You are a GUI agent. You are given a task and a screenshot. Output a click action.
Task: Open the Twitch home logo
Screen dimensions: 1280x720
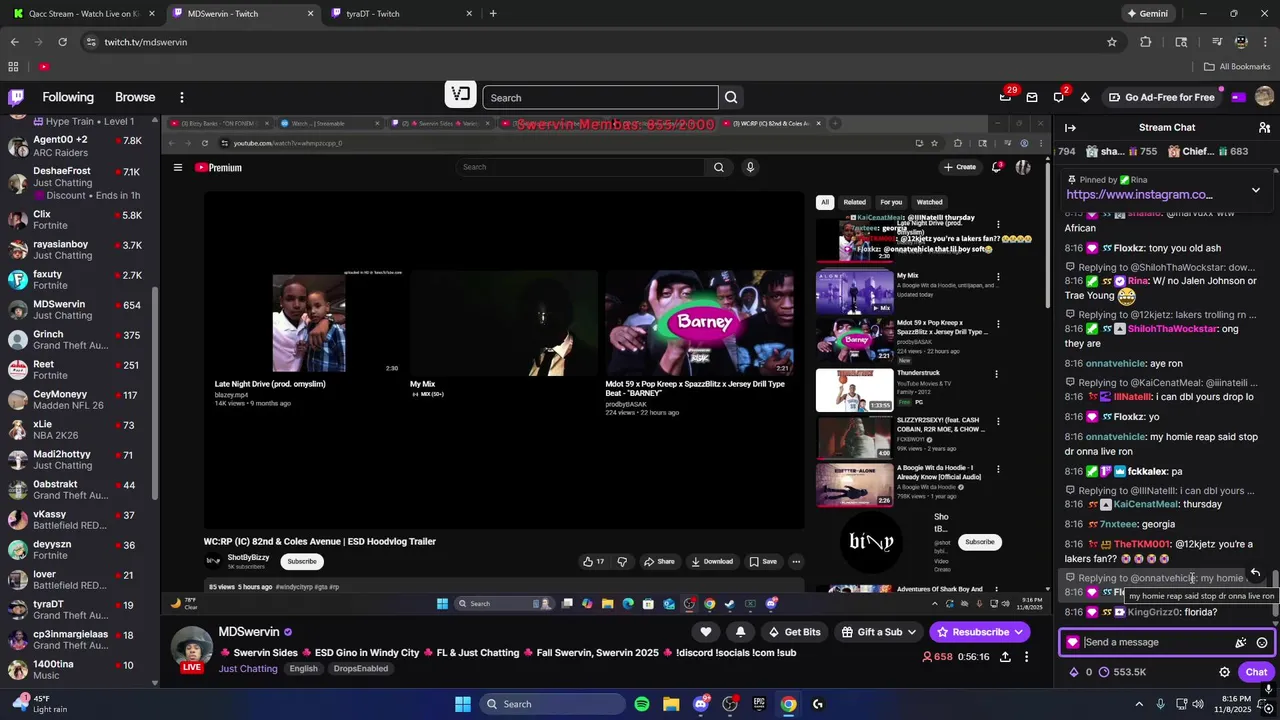[16, 97]
